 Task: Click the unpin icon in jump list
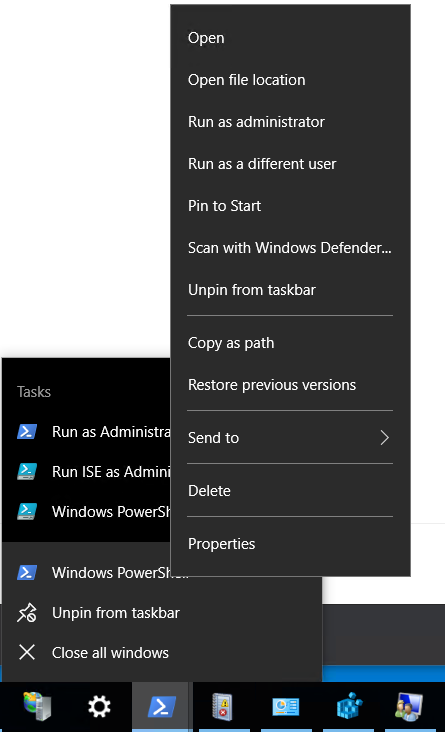(27, 612)
